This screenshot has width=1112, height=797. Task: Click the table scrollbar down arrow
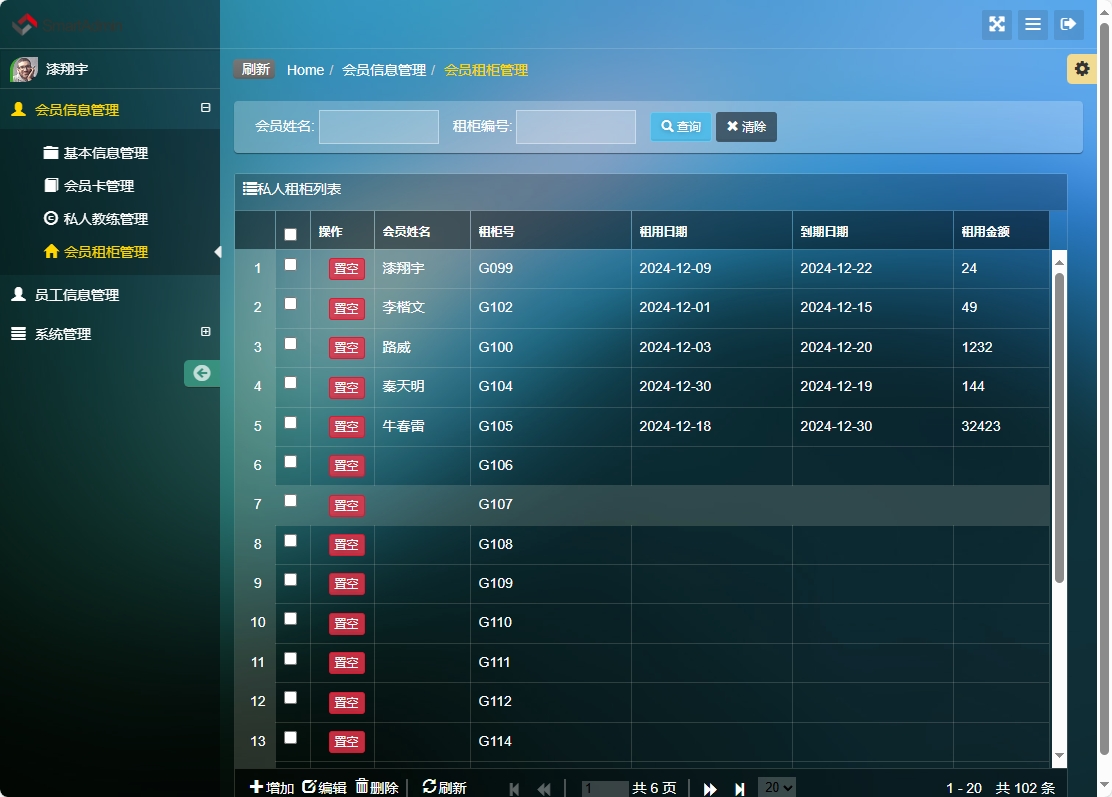tap(1059, 755)
